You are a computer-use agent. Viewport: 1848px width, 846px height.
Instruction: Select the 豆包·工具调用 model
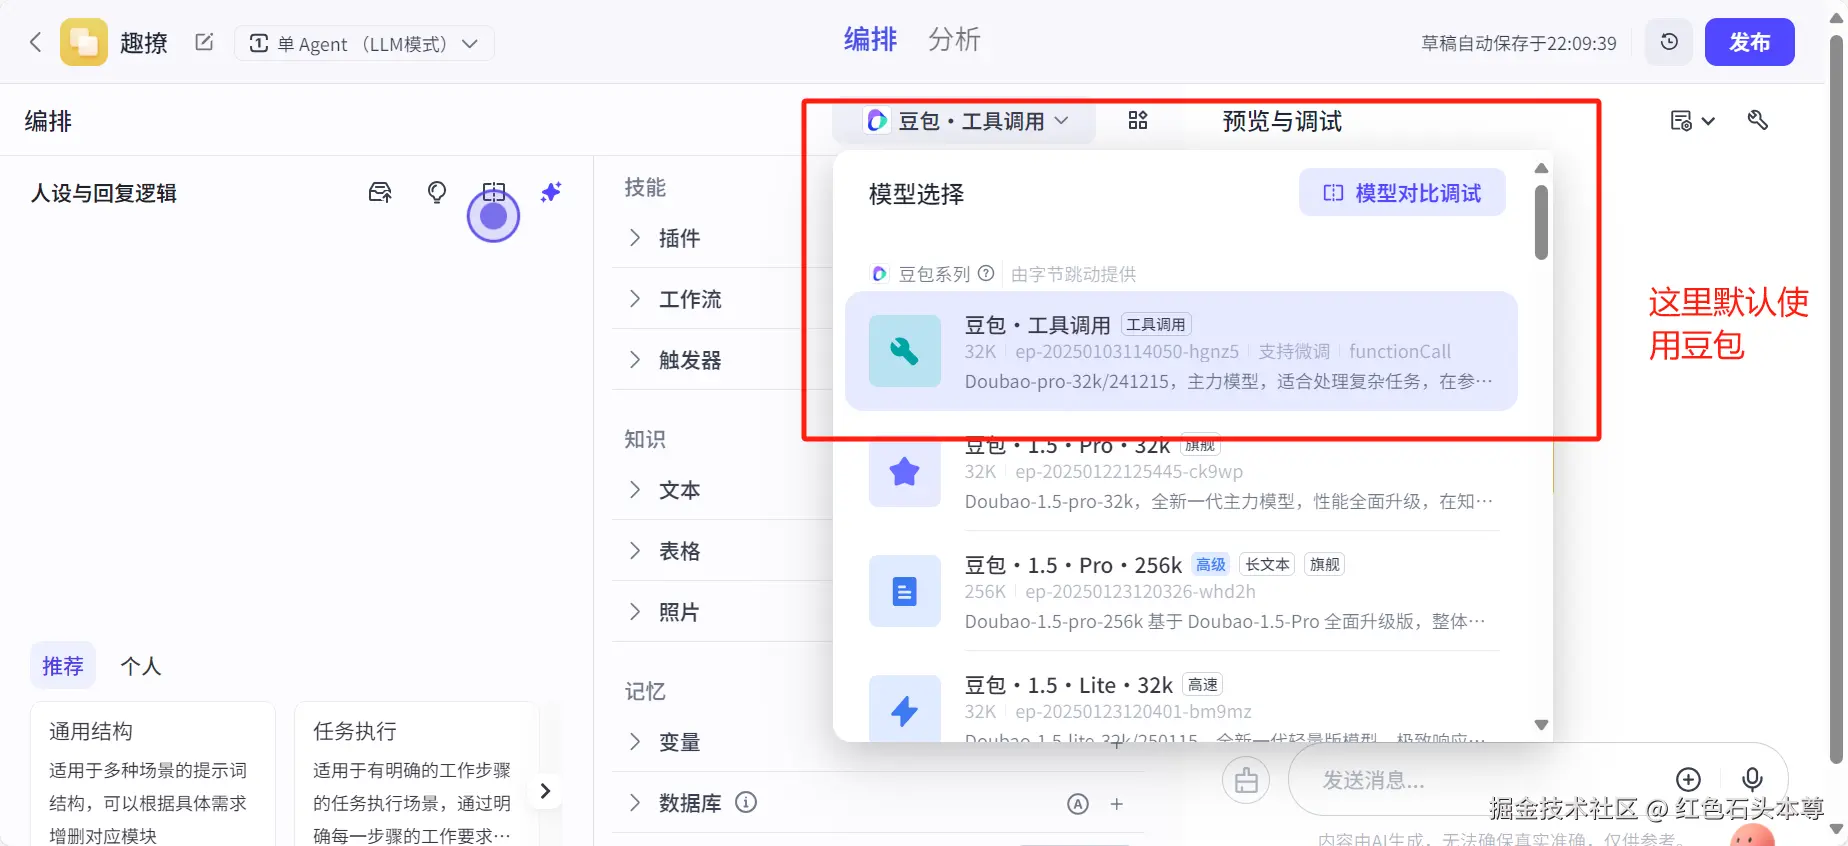pos(1181,351)
